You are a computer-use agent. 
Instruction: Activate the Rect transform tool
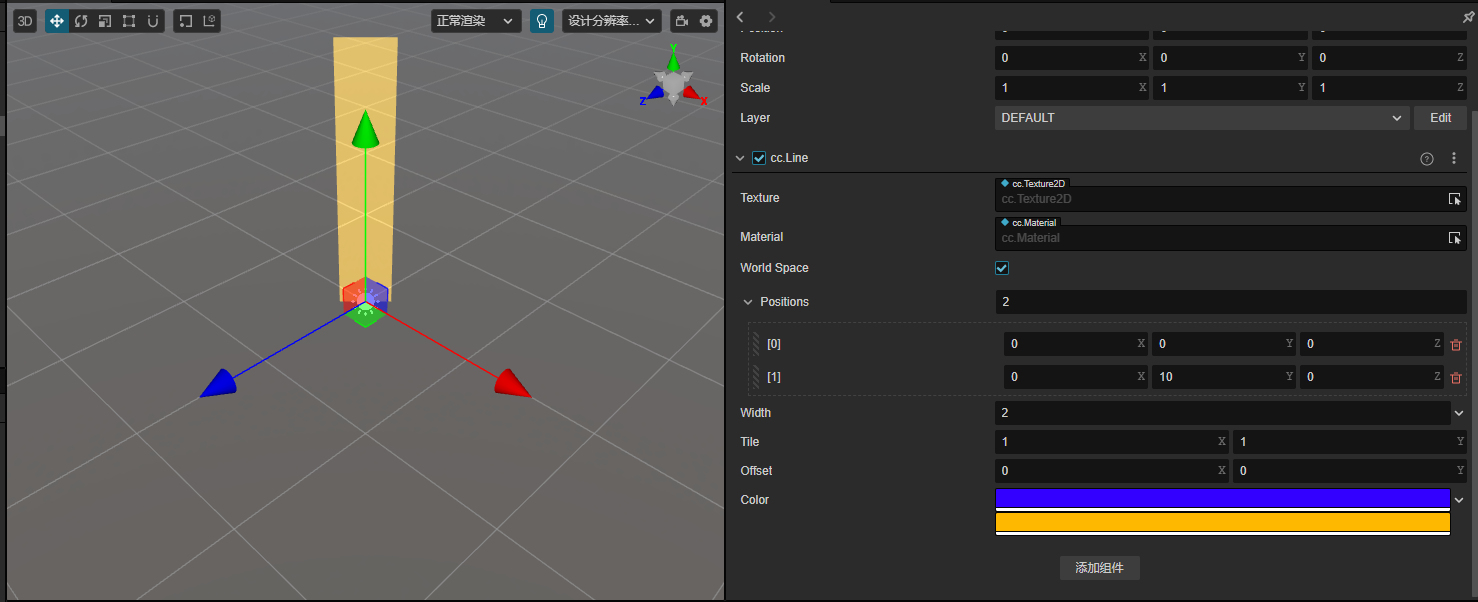(127, 20)
